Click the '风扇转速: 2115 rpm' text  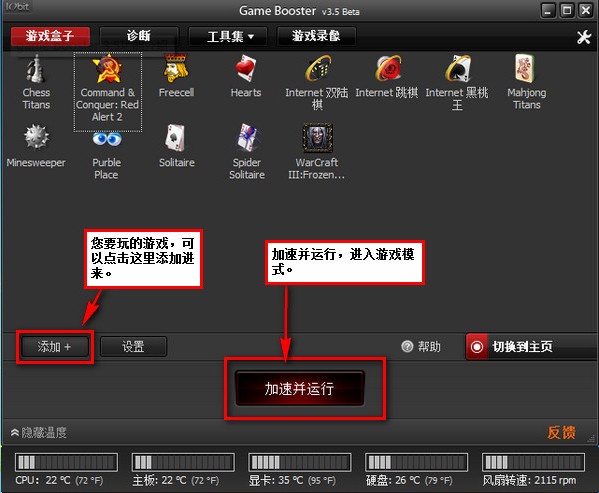coord(529,480)
